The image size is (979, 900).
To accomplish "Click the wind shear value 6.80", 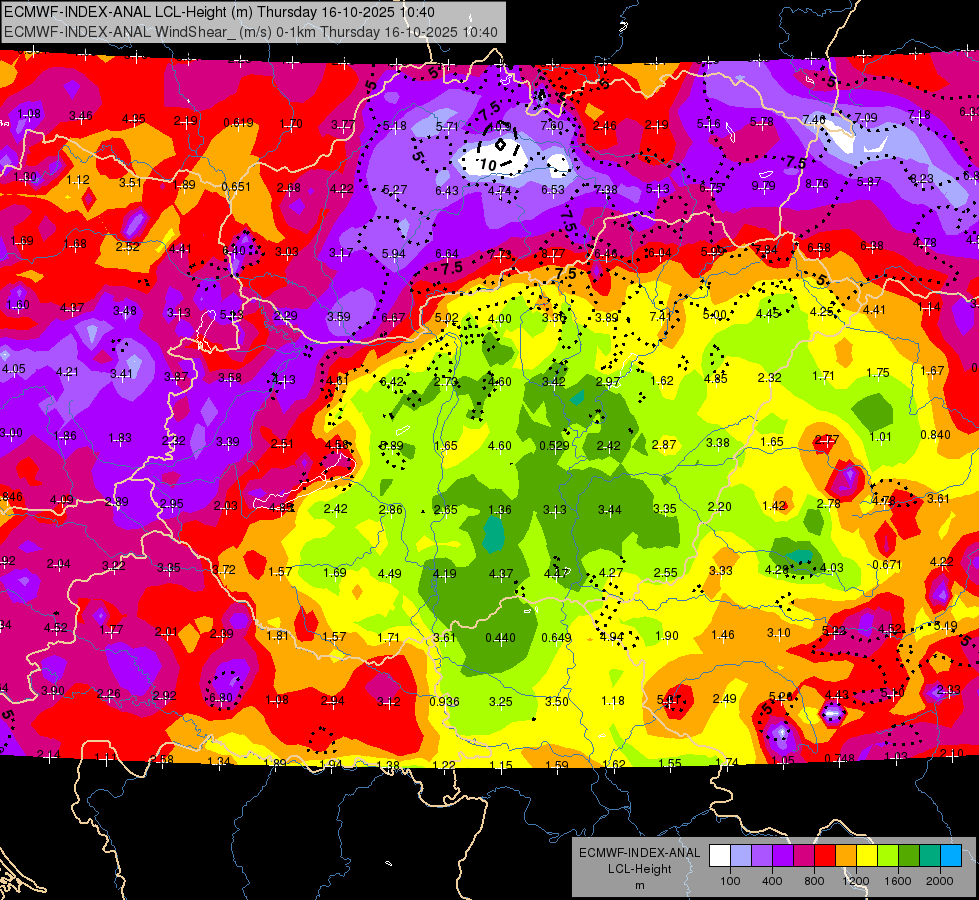I will click(x=221, y=698).
